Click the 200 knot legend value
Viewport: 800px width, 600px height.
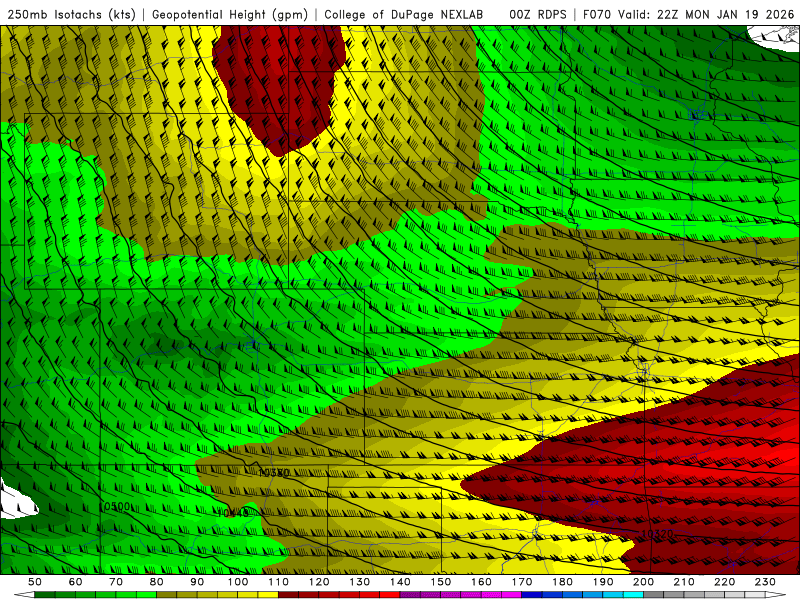pos(644,582)
